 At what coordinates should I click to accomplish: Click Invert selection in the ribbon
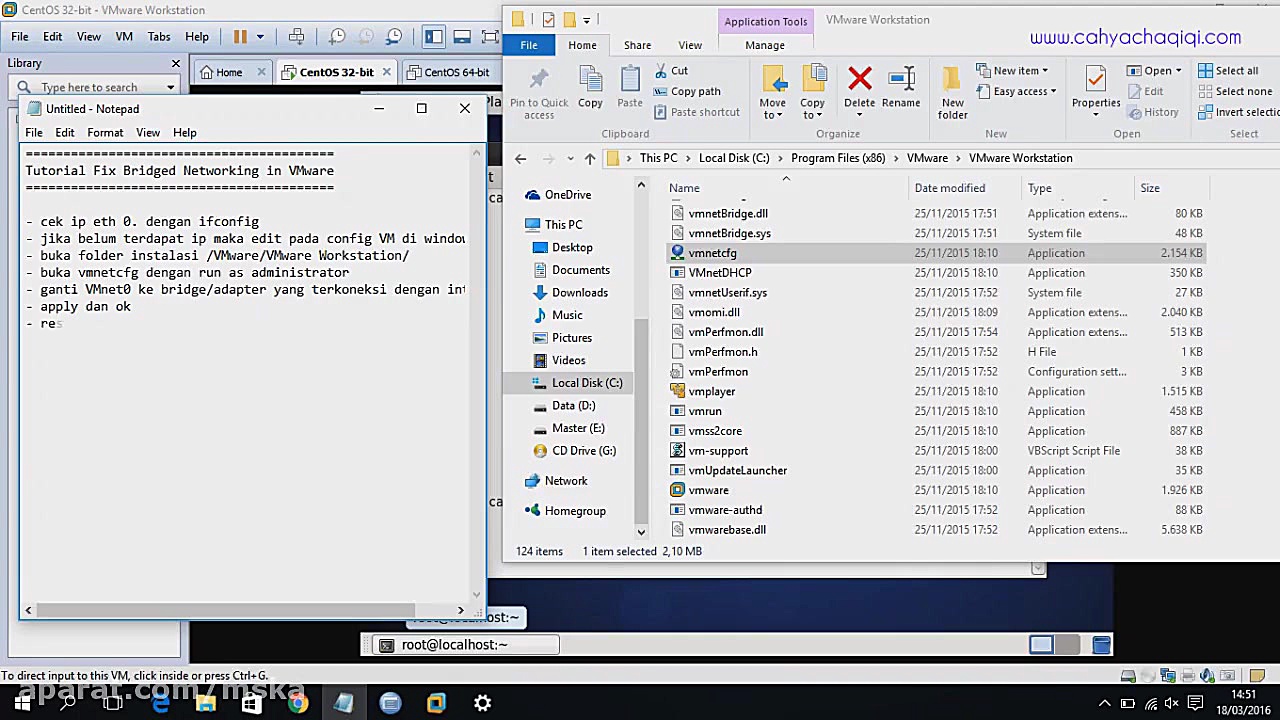(1238, 112)
